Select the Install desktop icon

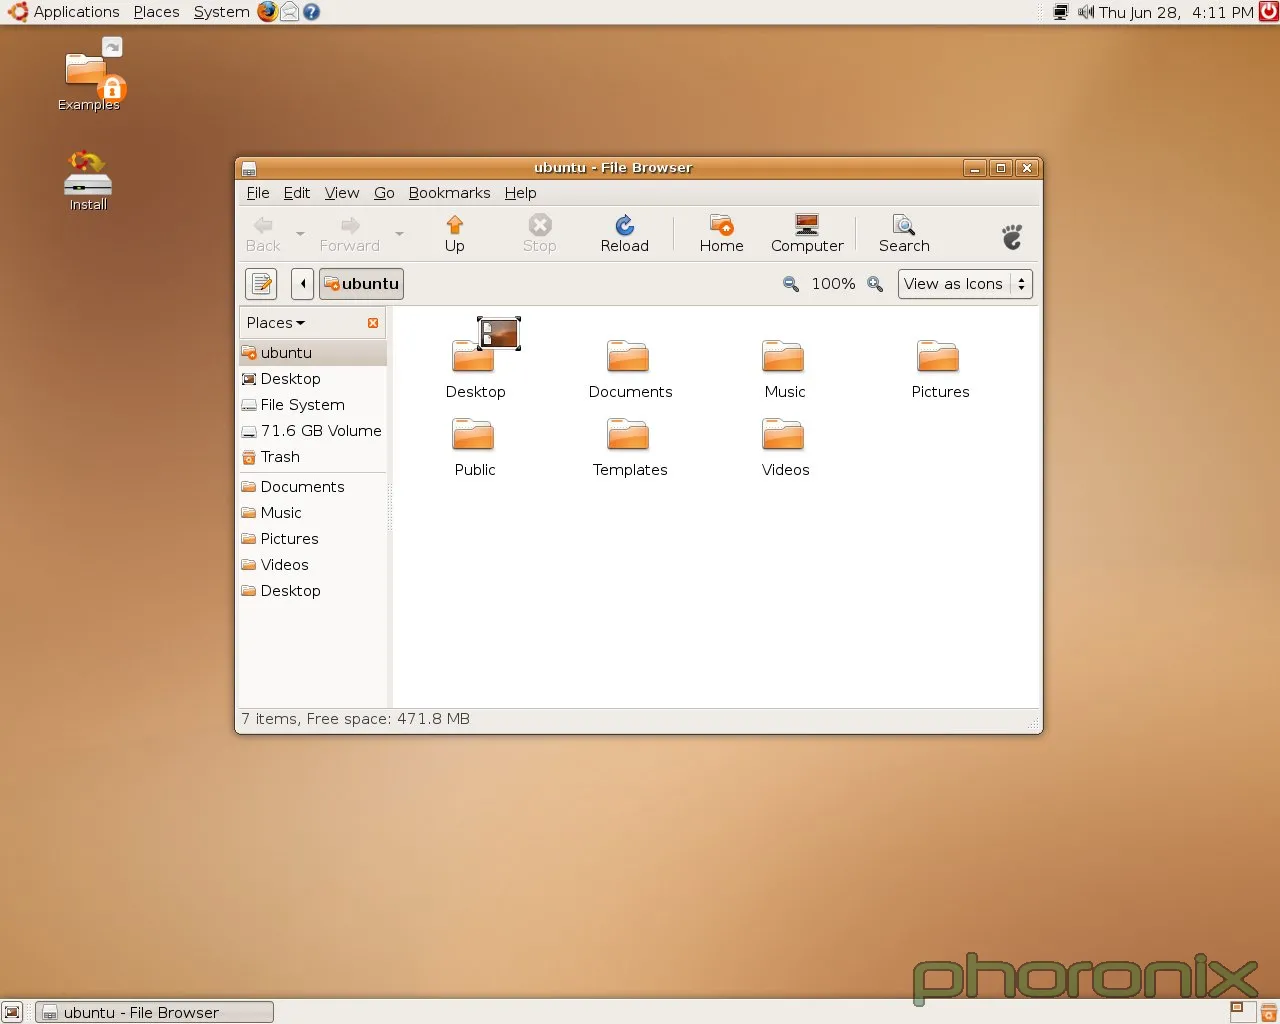[88, 181]
